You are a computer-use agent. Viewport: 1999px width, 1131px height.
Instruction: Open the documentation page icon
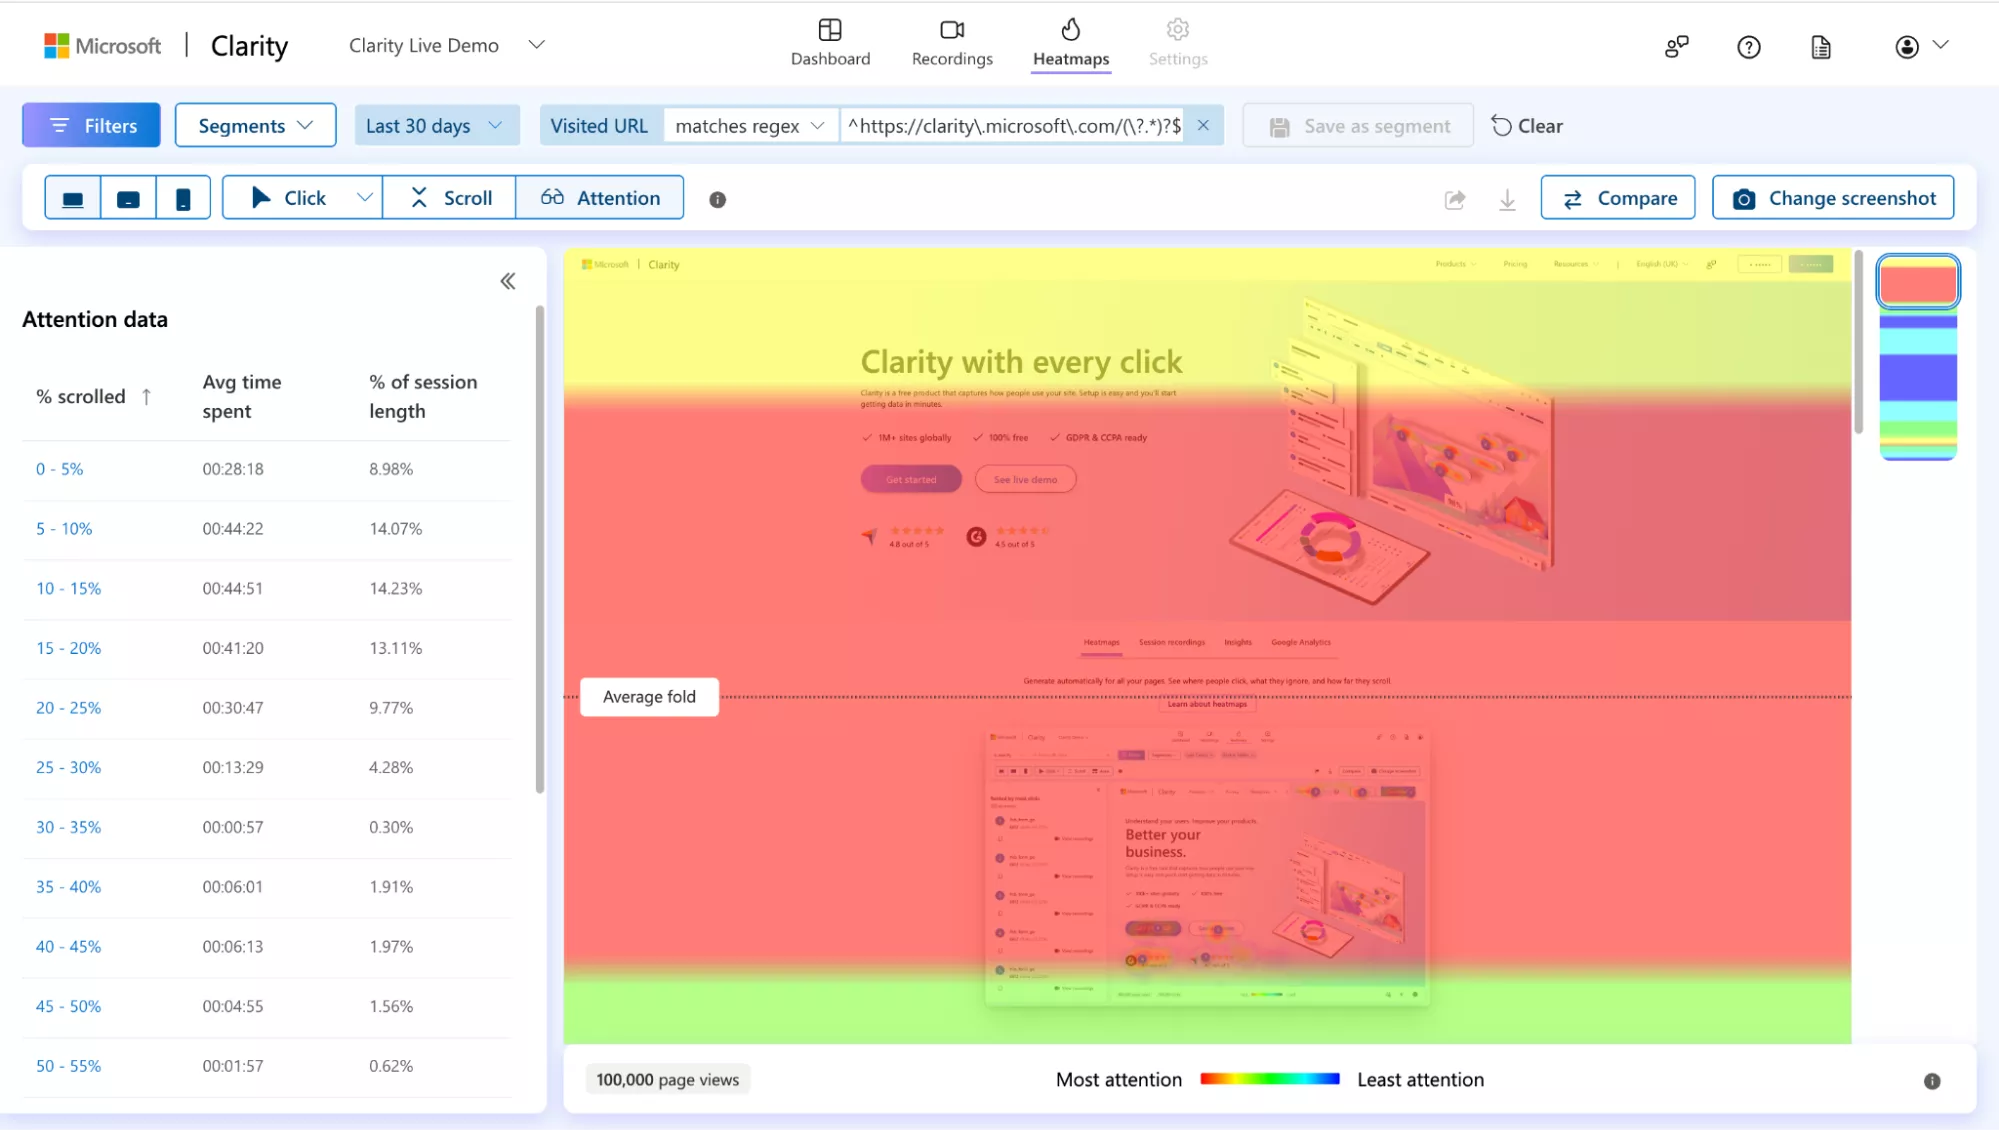tap(1821, 47)
